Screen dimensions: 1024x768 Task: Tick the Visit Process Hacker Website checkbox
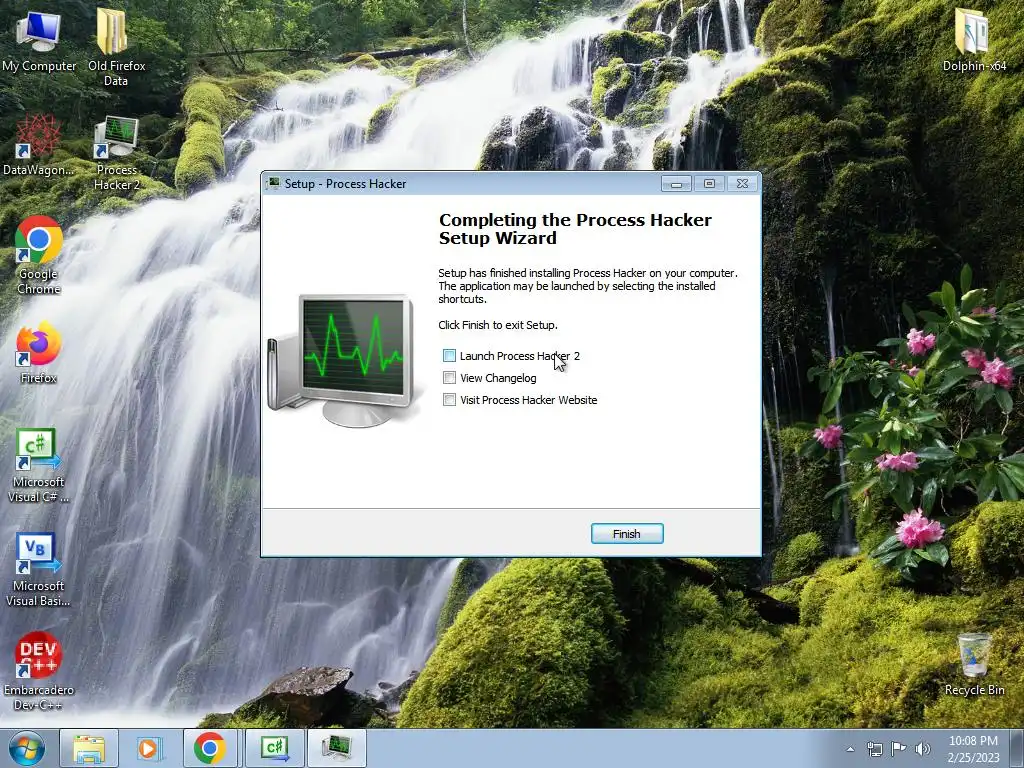point(449,400)
